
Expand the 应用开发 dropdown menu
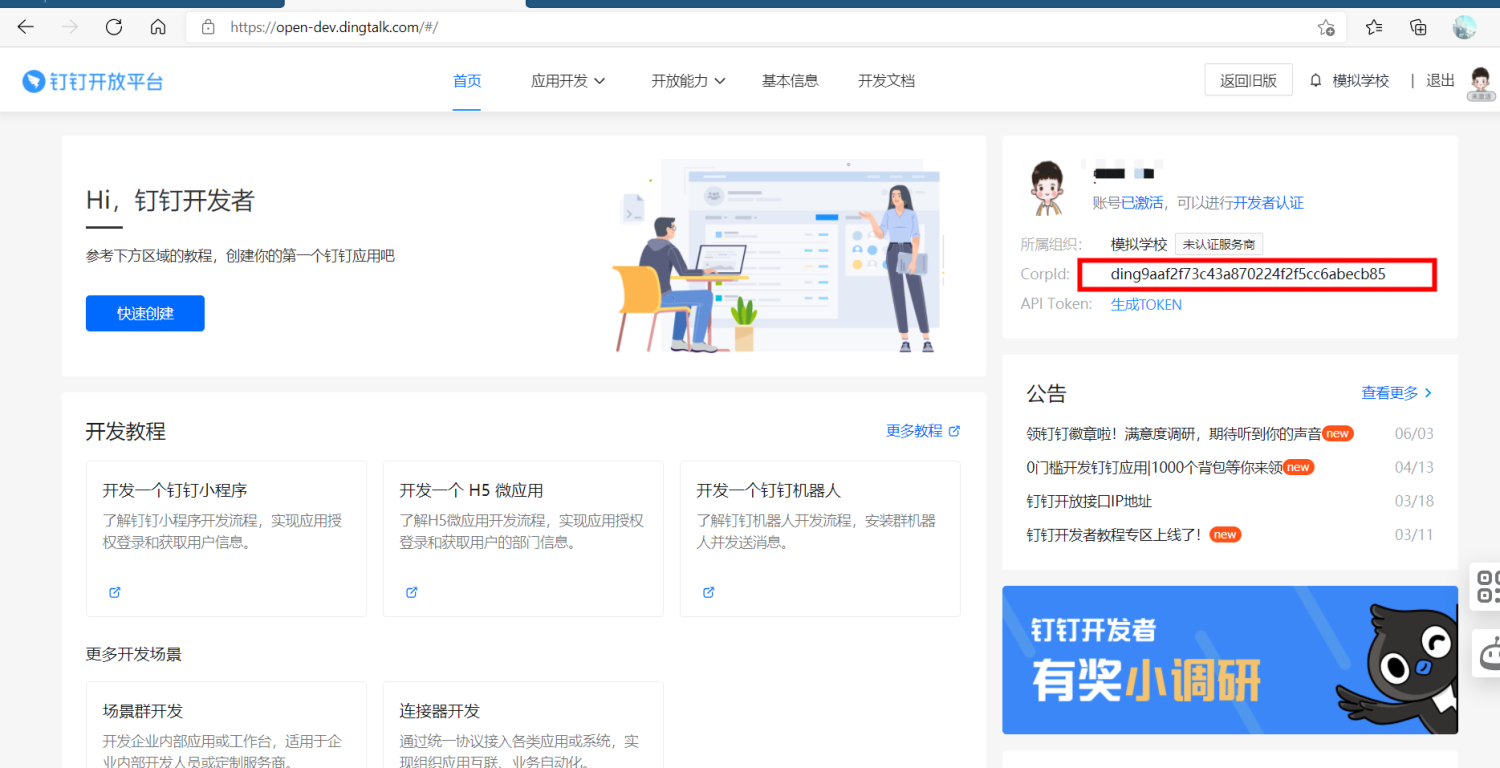(568, 81)
